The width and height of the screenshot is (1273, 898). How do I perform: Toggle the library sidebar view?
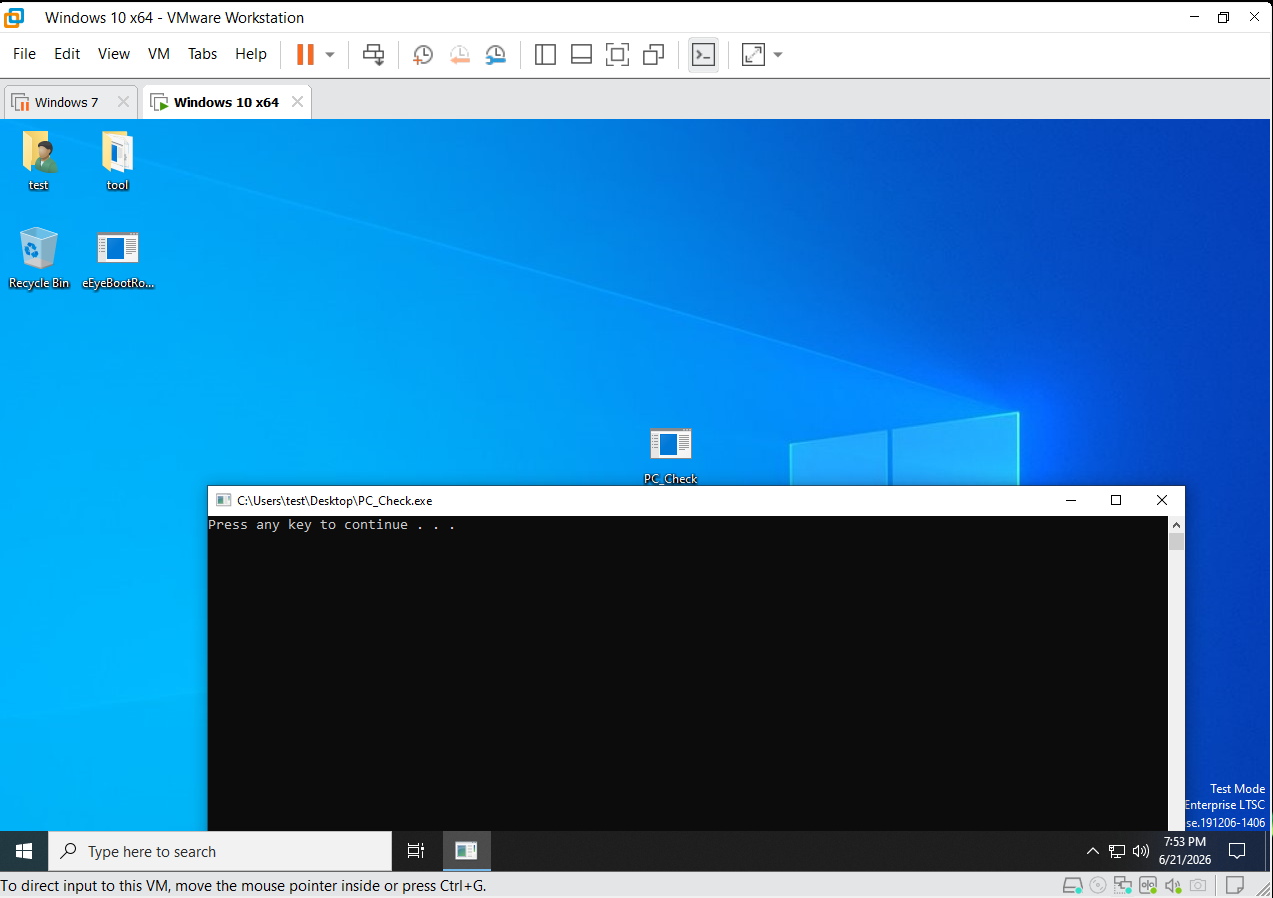tap(545, 54)
